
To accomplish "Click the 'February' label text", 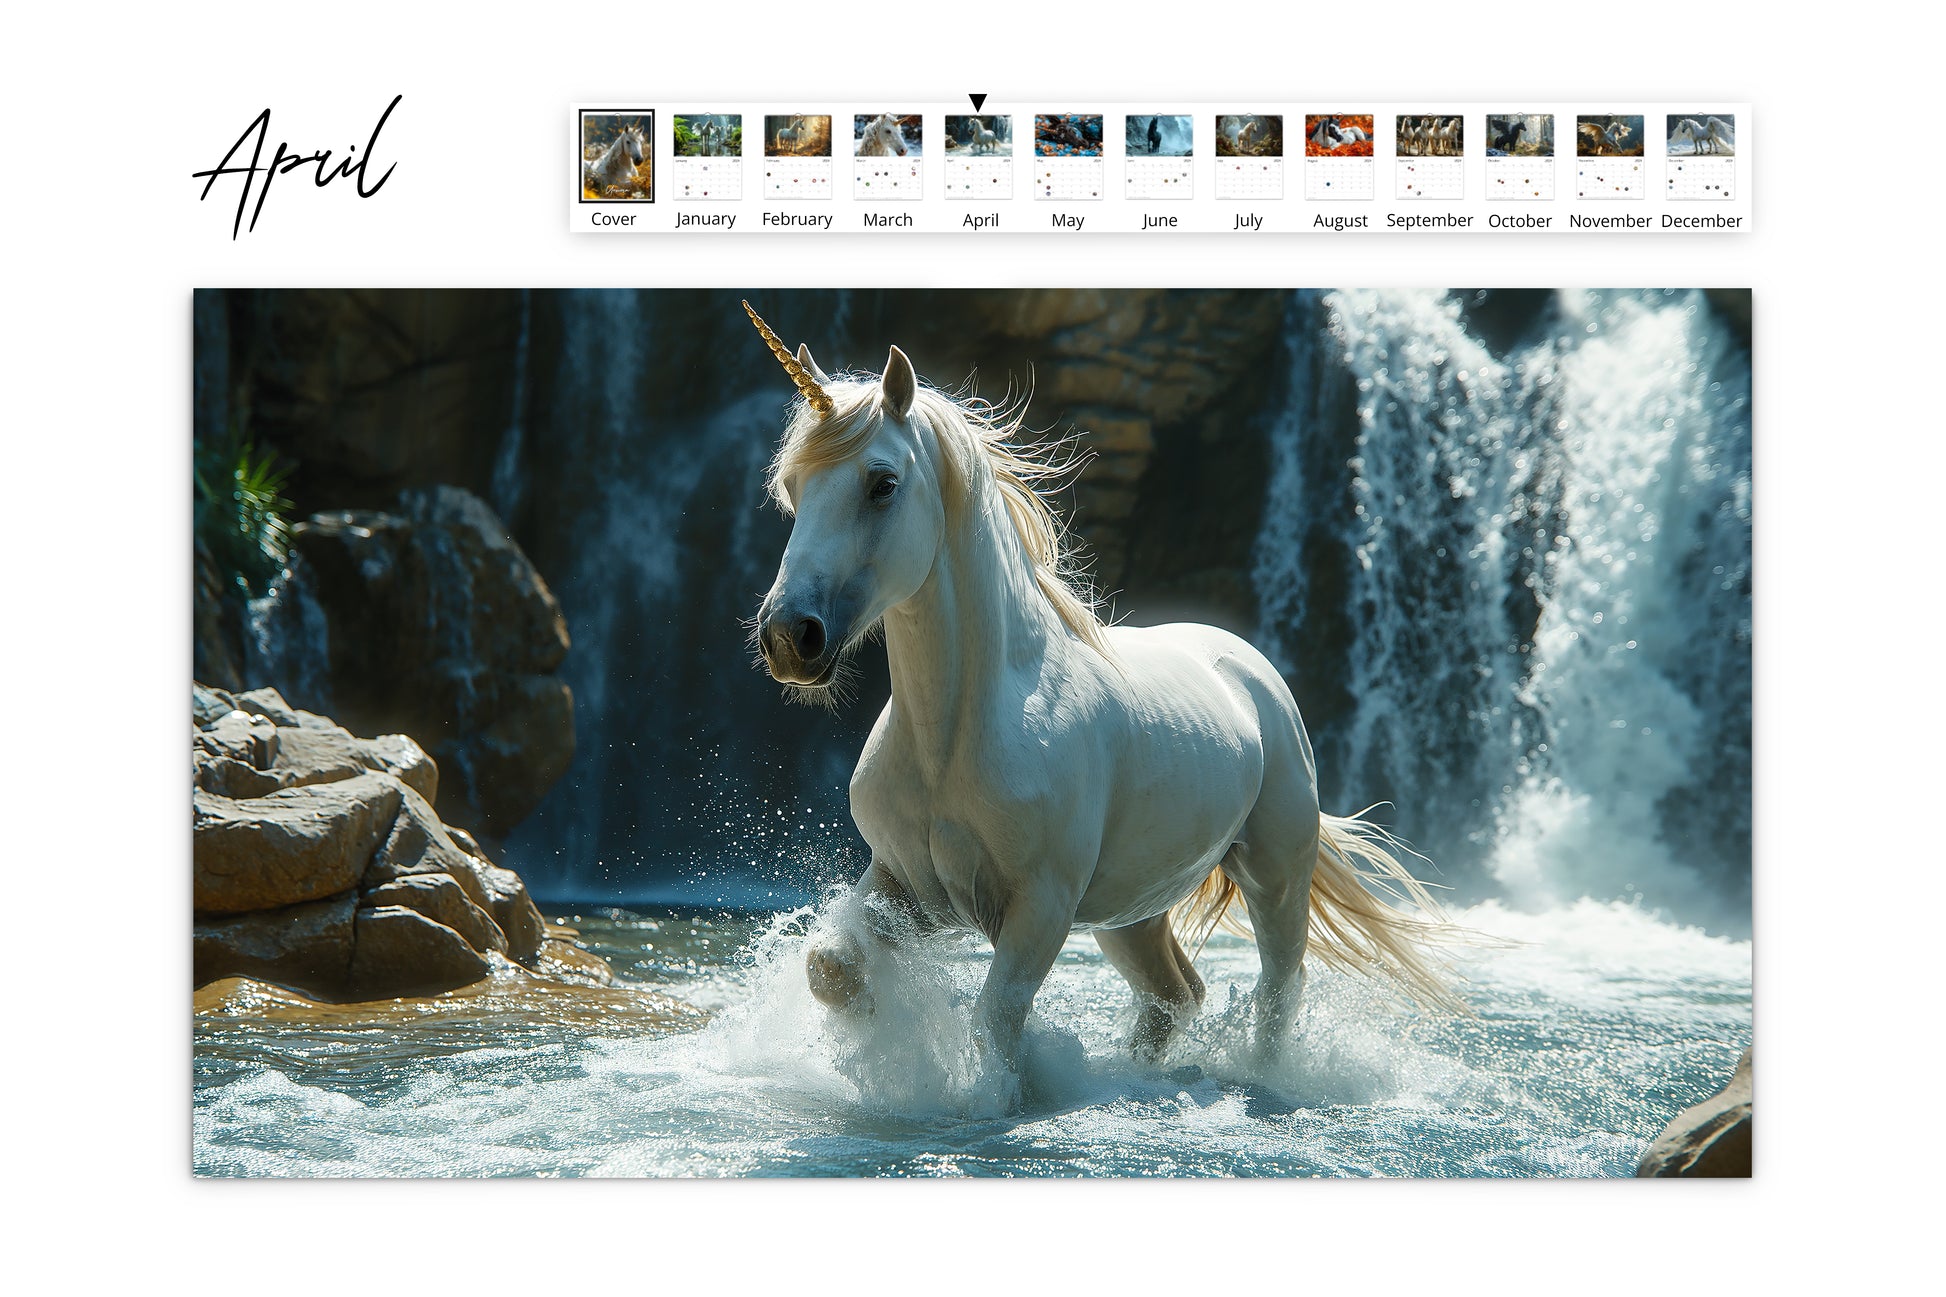I will click(x=797, y=219).
